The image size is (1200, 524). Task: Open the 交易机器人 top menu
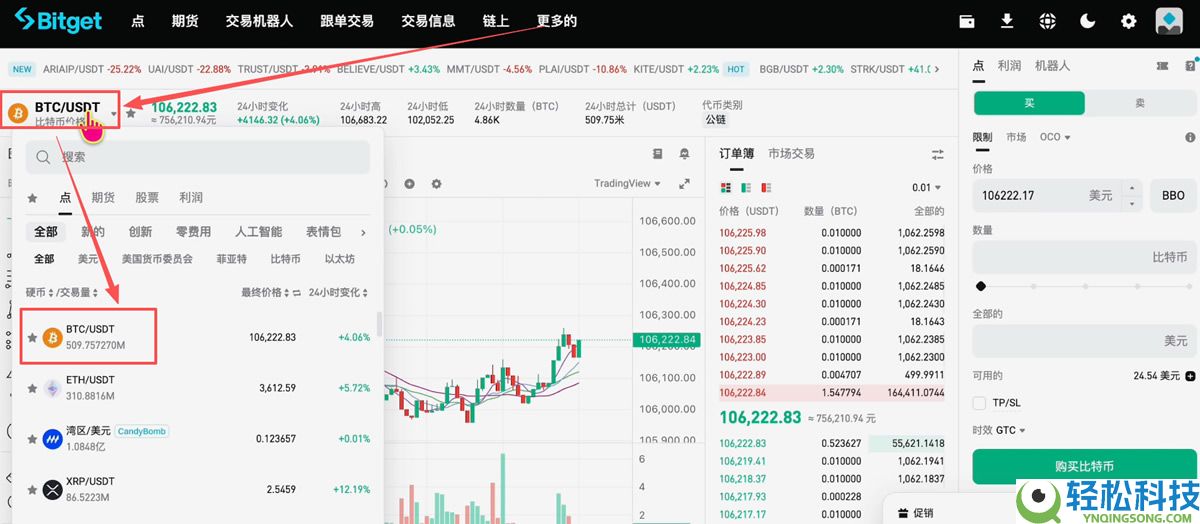(x=259, y=21)
